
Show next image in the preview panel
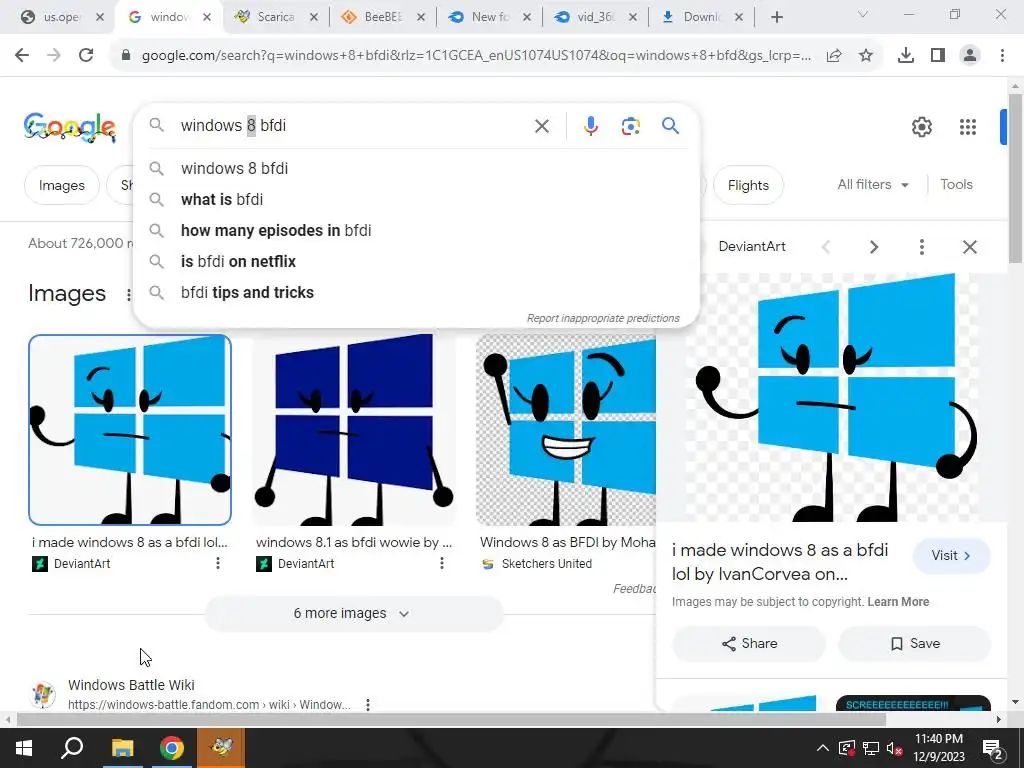point(874,247)
